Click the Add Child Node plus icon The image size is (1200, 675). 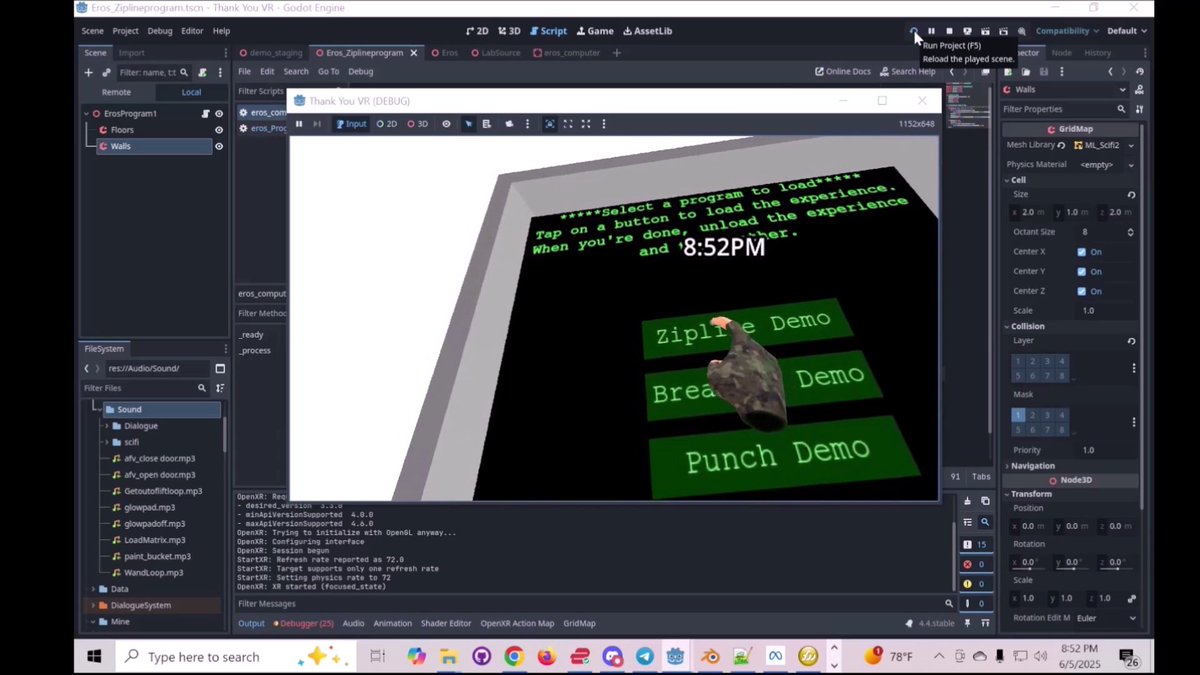pyautogui.click(x=88, y=72)
